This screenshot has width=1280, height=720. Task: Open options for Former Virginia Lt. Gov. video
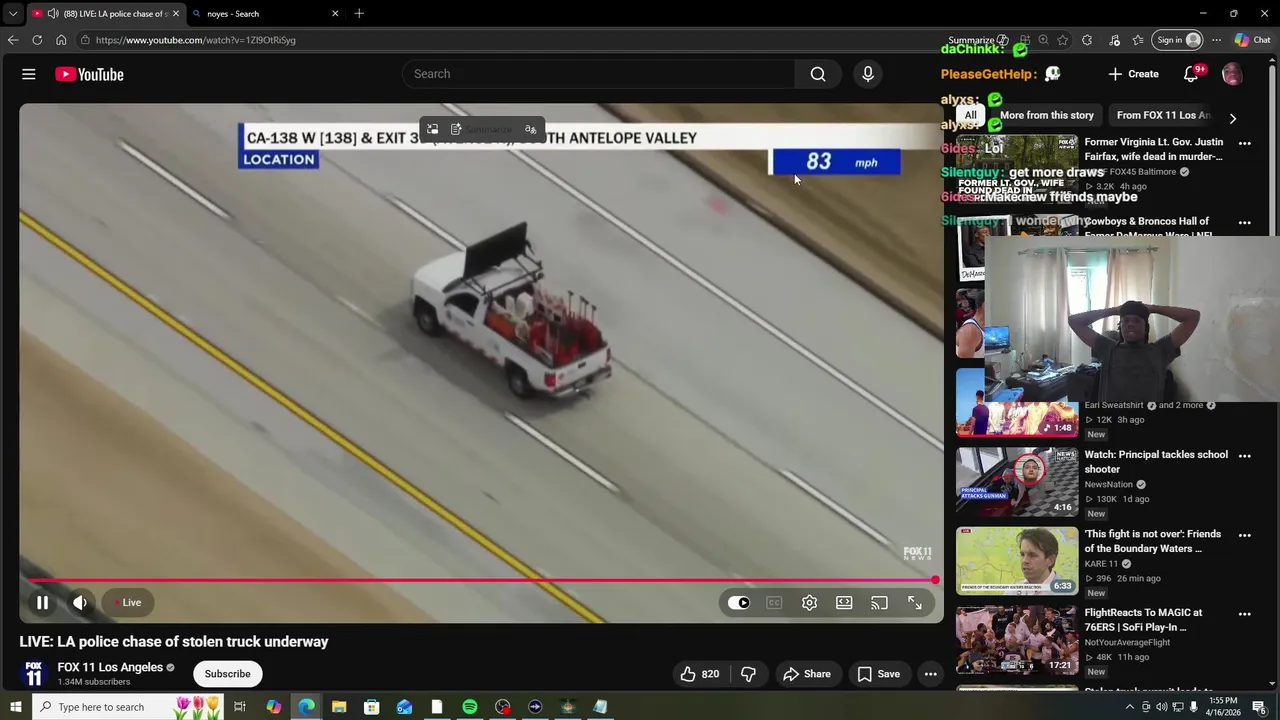pyautogui.click(x=1244, y=143)
